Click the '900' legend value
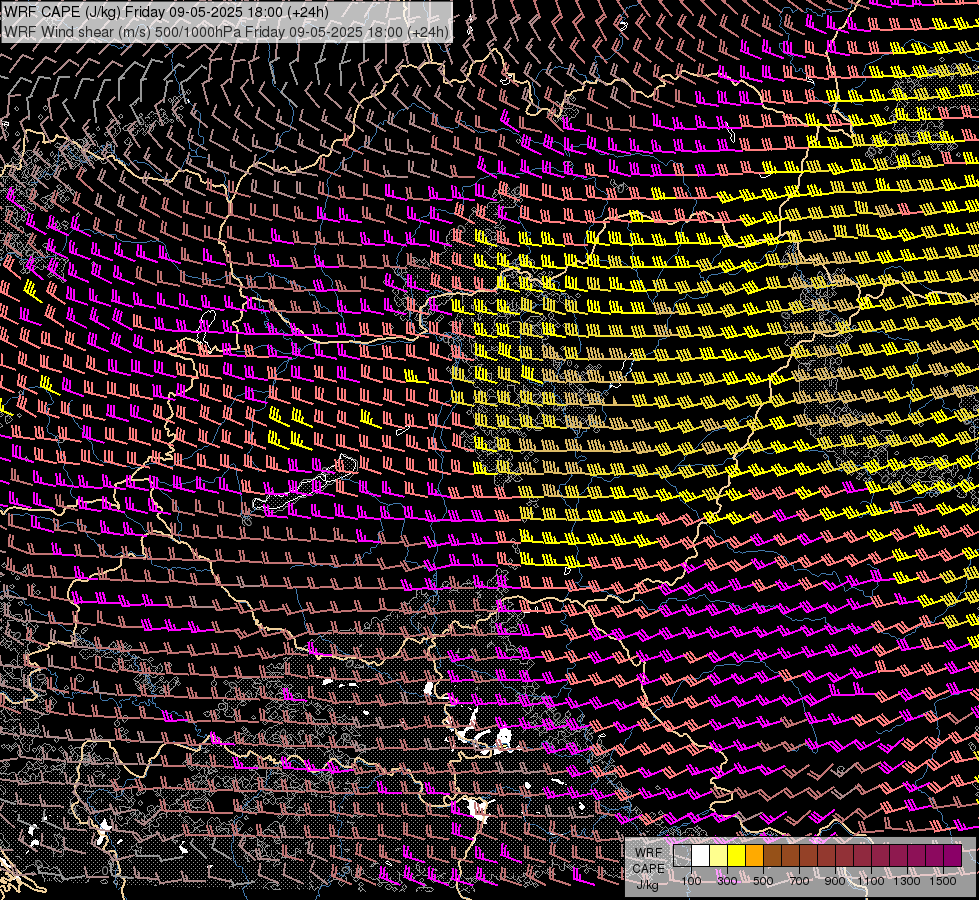Viewport: 979px width, 900px height. pyautogui.click(x=835, y=881)
